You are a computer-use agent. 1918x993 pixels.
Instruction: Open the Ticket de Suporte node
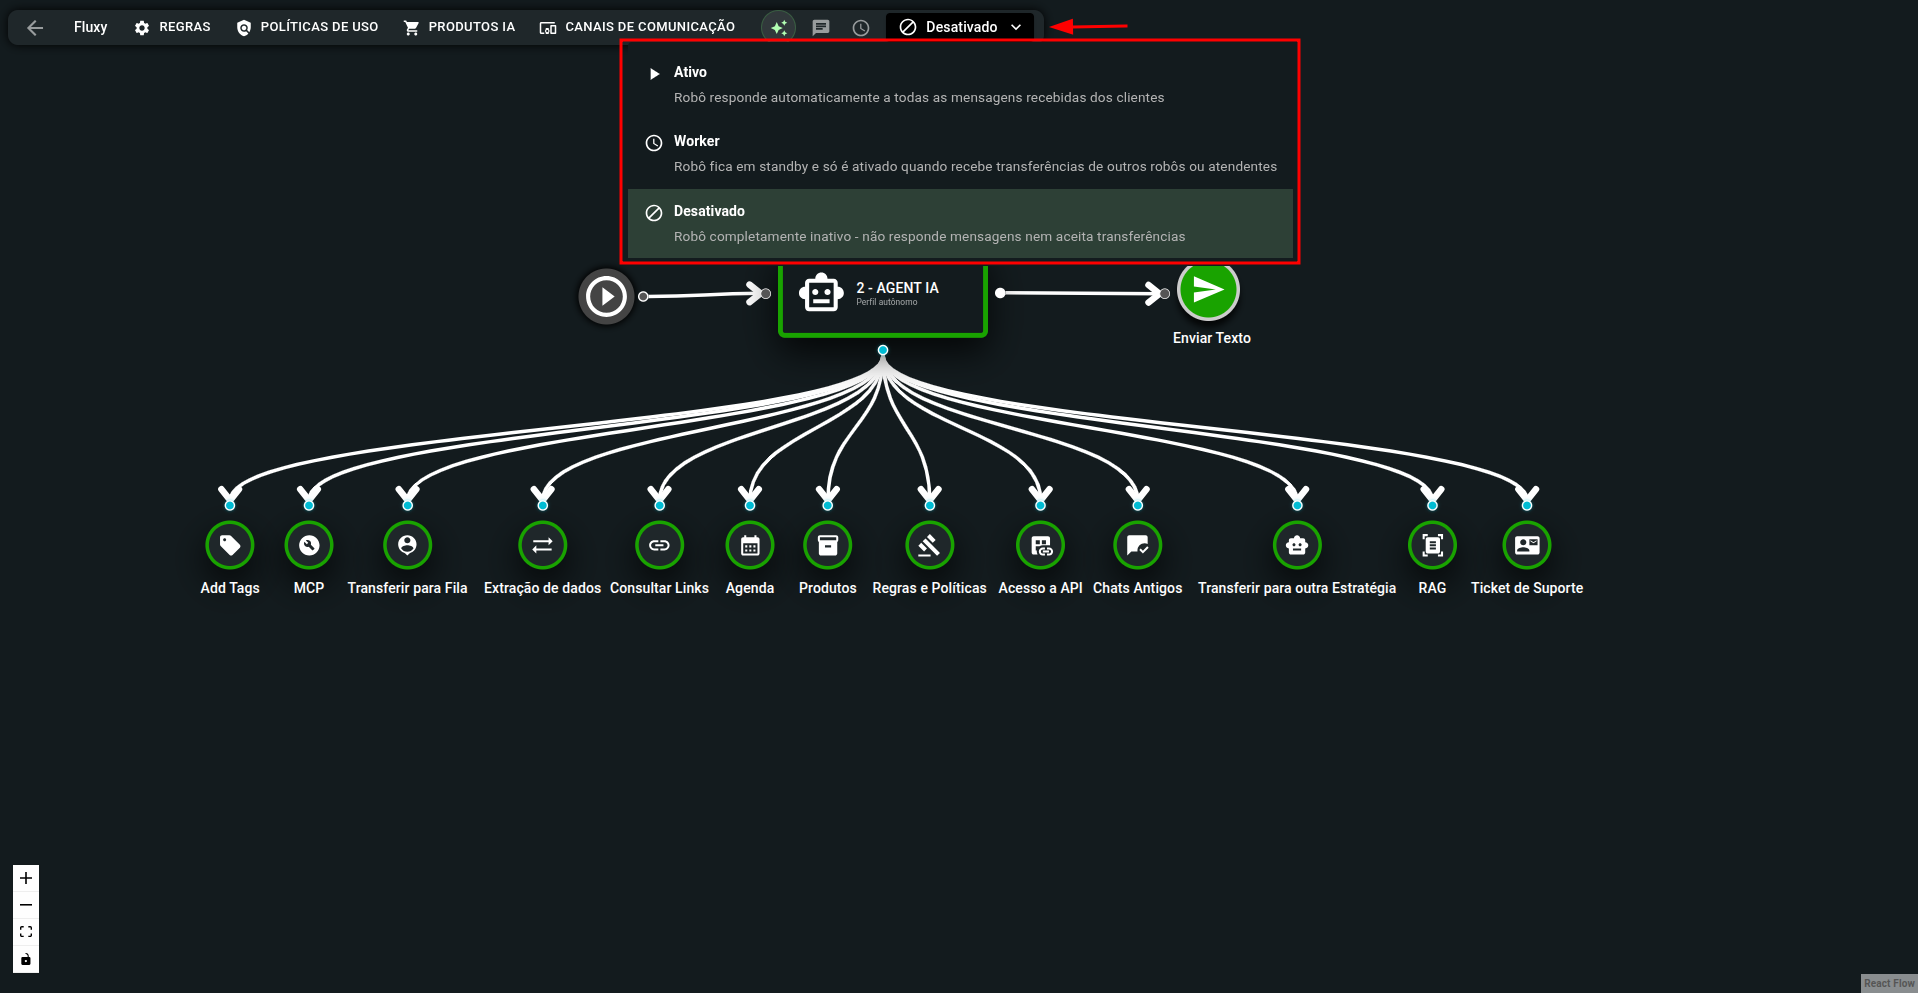(x=1526, y=545)
